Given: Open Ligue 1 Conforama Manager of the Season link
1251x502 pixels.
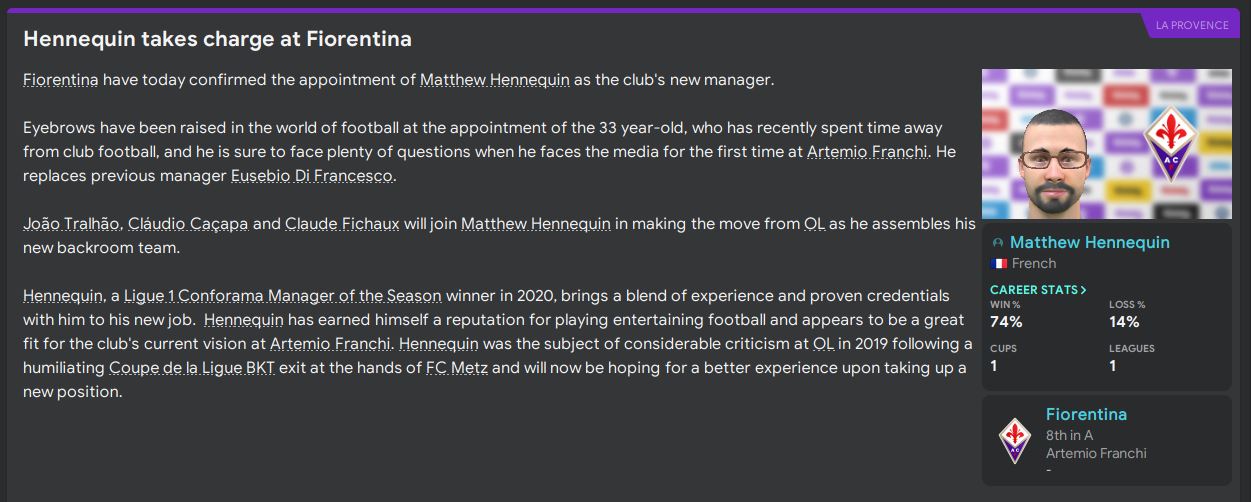Looking at the screenshot, I should (282, 296).
